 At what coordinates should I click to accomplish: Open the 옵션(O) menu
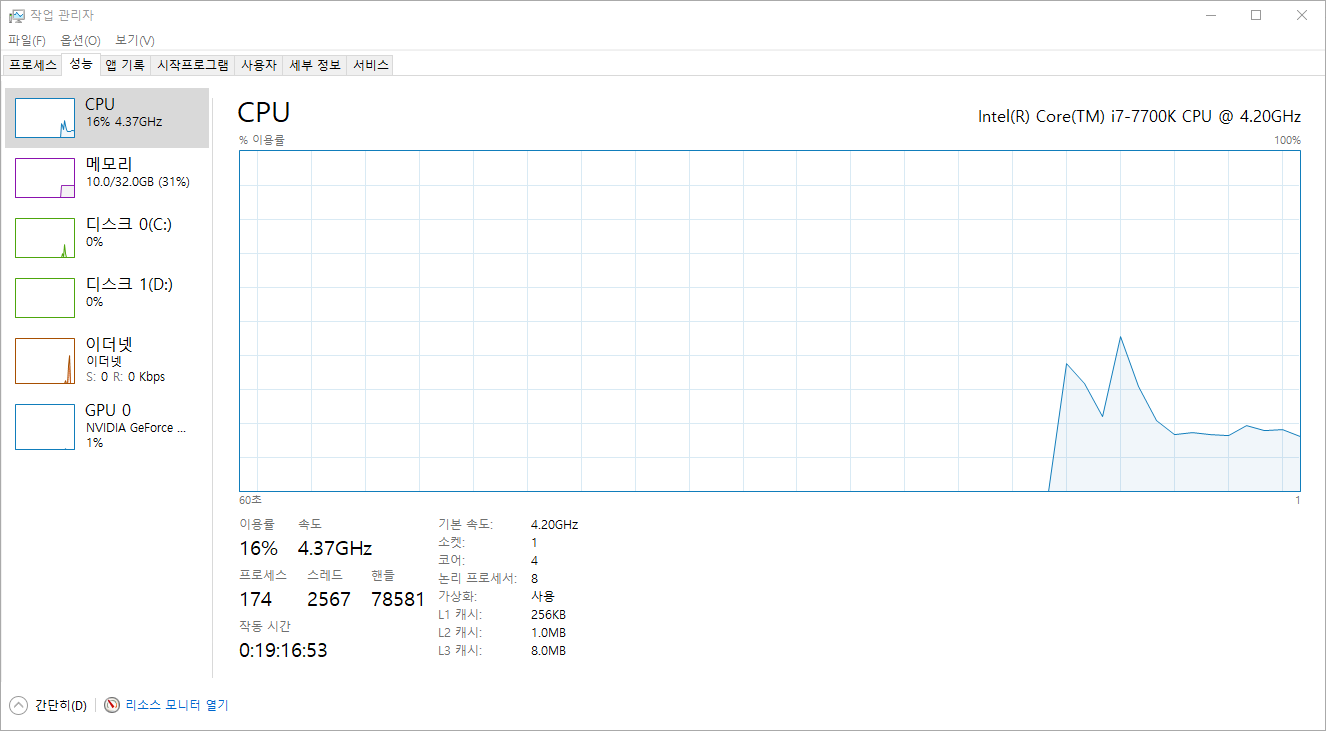[80, 40]
